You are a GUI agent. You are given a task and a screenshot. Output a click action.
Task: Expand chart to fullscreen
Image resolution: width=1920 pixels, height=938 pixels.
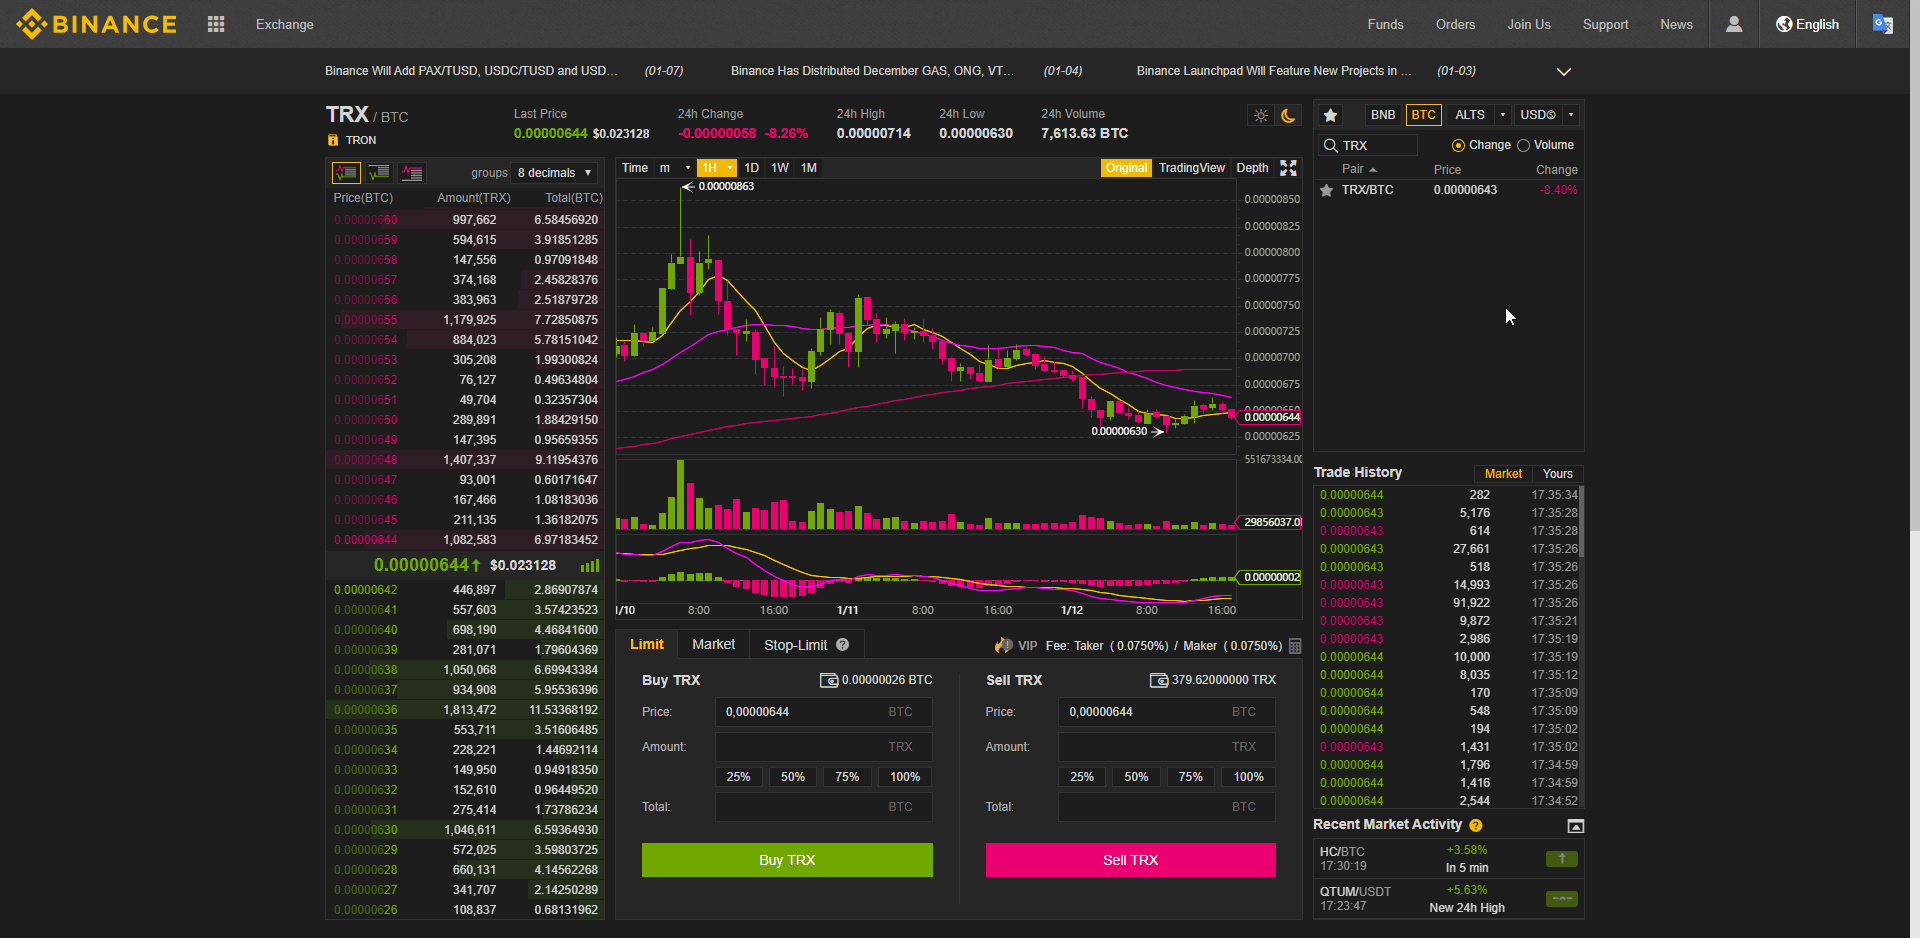pyautogui.click(x=1289, y=168)
